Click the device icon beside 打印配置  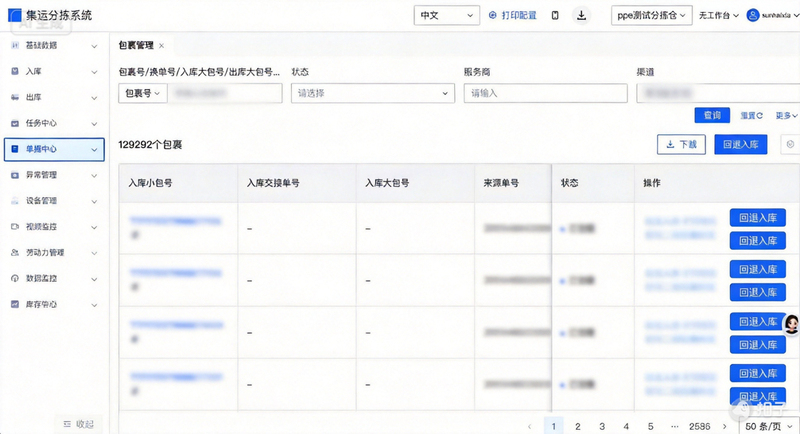555,15
